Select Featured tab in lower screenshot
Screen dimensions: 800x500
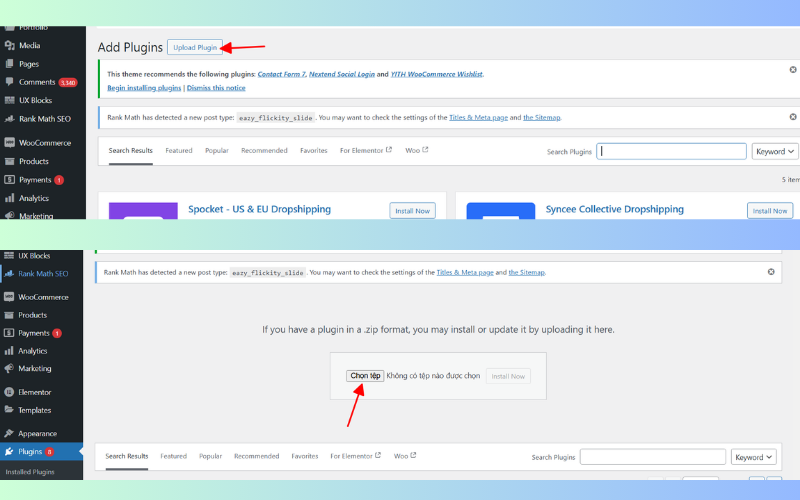(x=173, y=456)
